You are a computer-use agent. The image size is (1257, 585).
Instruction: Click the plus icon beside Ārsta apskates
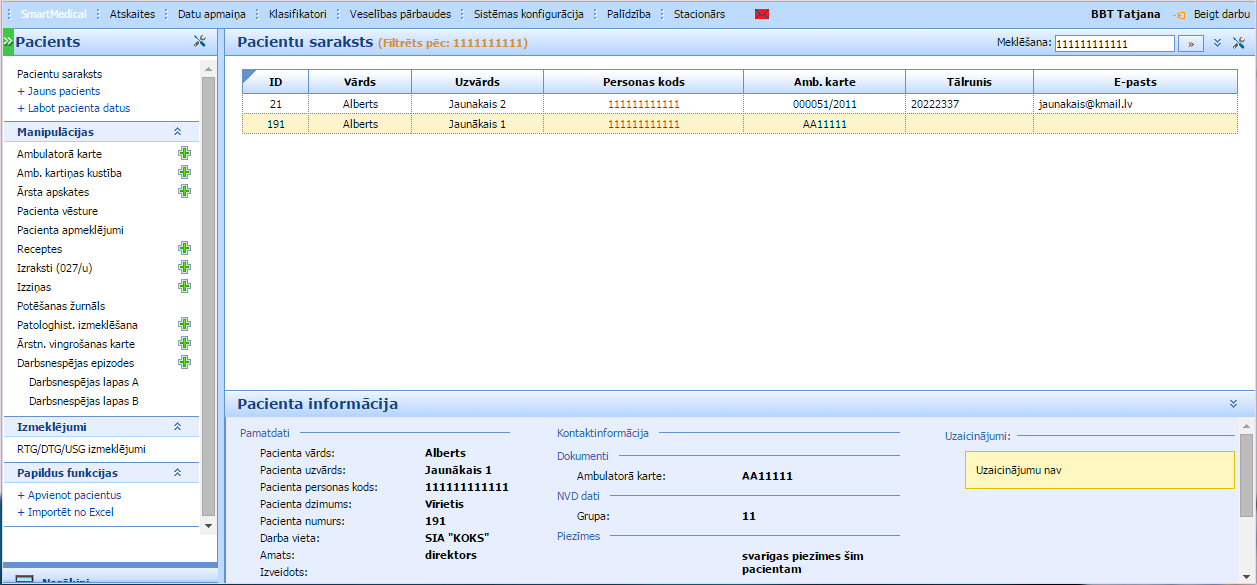[x=184, y=192]
